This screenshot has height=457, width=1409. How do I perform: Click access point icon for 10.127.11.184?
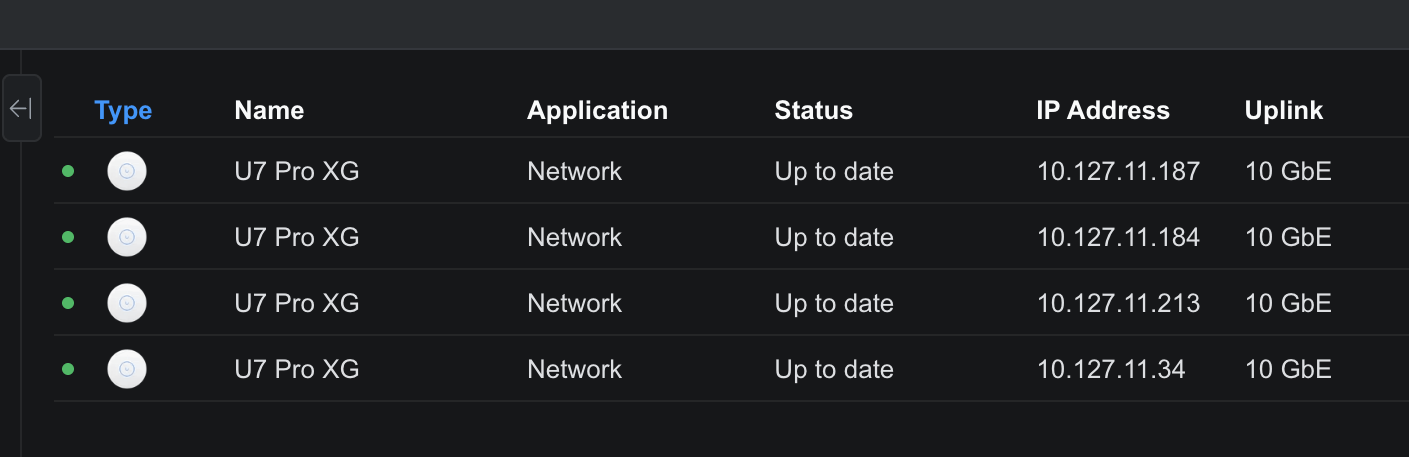tap(127, 237)
